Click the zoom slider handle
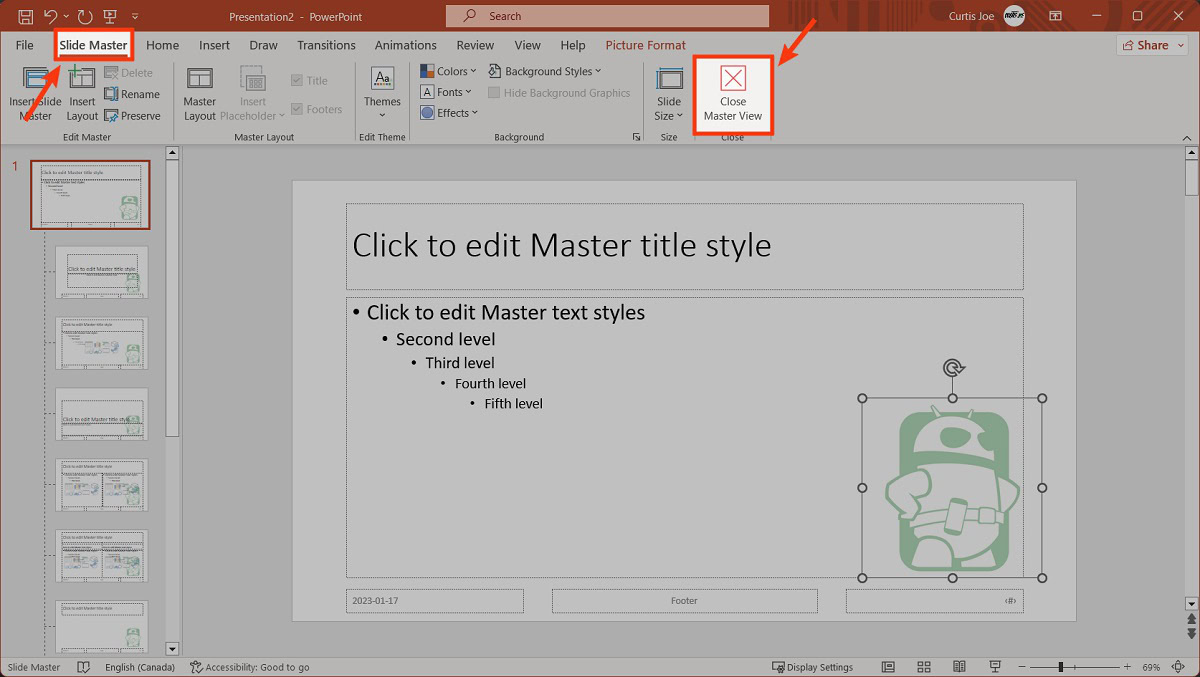Screen dimensions: 1200x677 tap(1061, 667)
